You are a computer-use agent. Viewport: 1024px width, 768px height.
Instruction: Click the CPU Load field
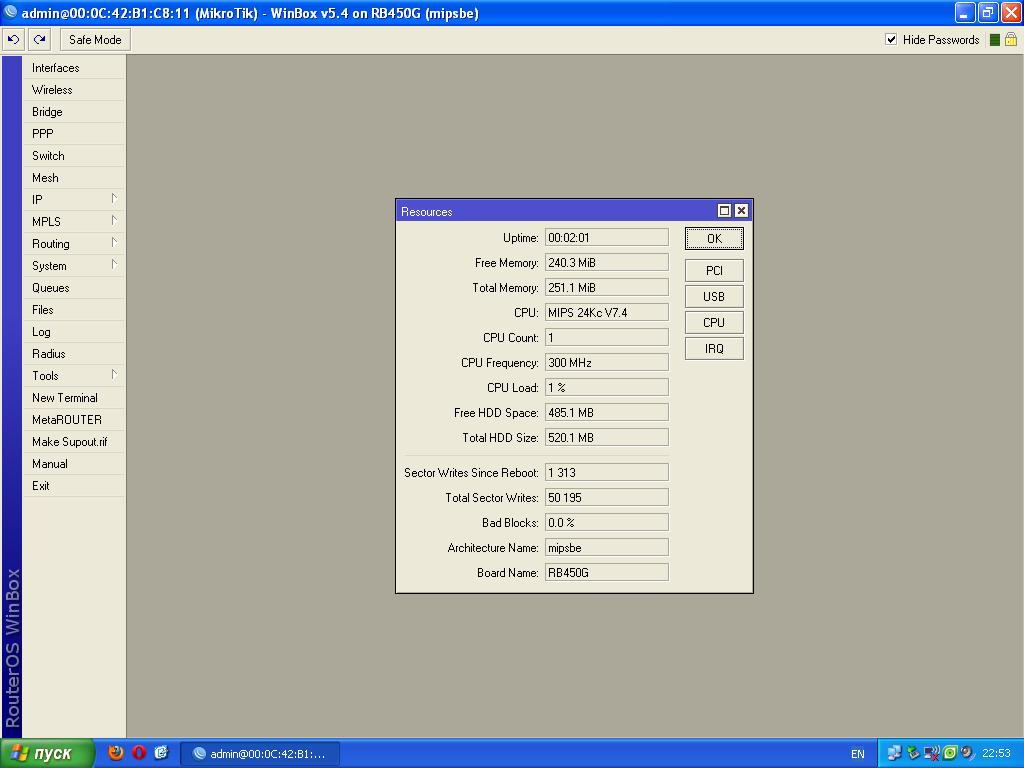tap(607, 387)
